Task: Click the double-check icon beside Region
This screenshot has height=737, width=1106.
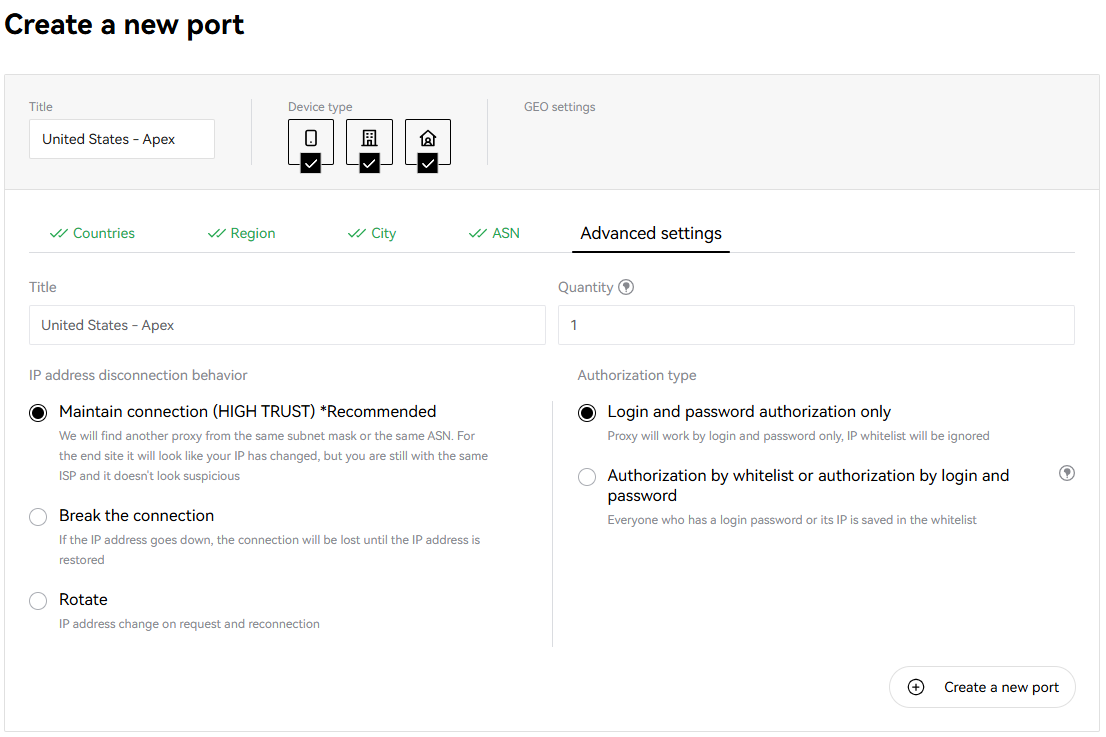Action: point(217,233)
